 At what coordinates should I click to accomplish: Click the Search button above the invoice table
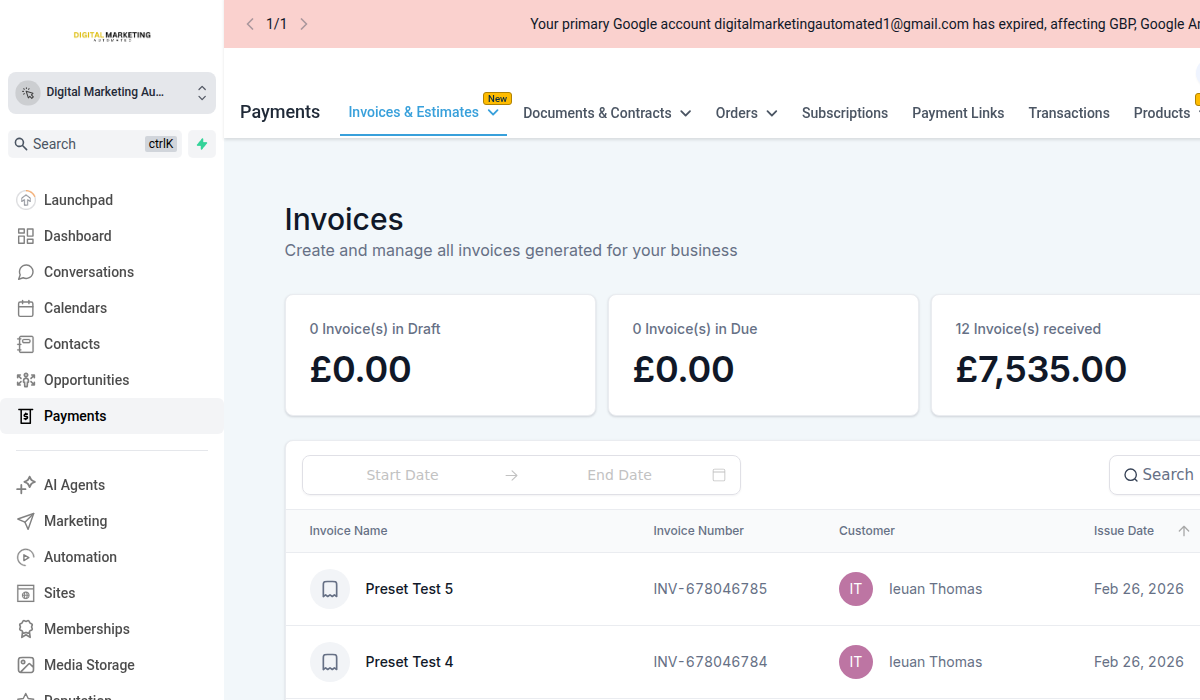[1165, 474]
